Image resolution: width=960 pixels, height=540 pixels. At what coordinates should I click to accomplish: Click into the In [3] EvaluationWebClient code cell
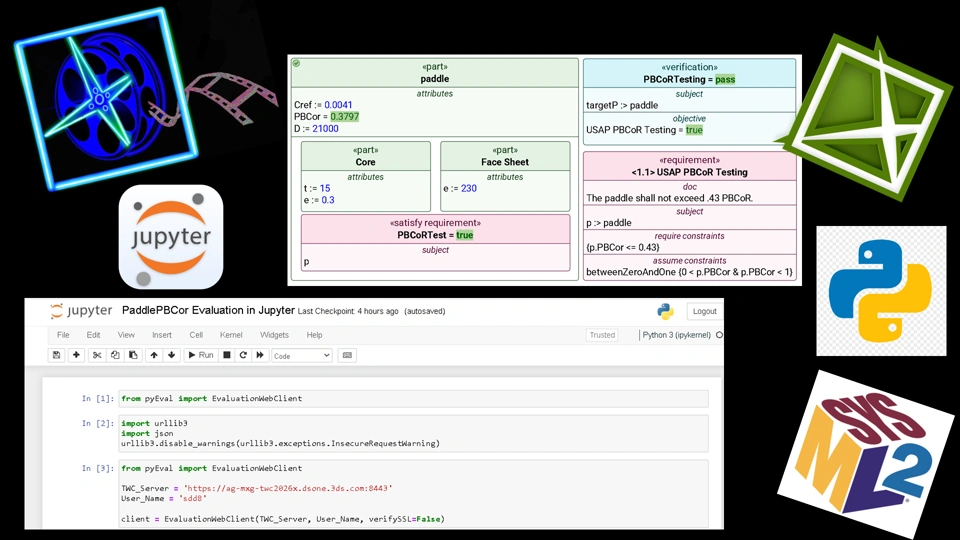pyautogui.click(x=413, y=493)
